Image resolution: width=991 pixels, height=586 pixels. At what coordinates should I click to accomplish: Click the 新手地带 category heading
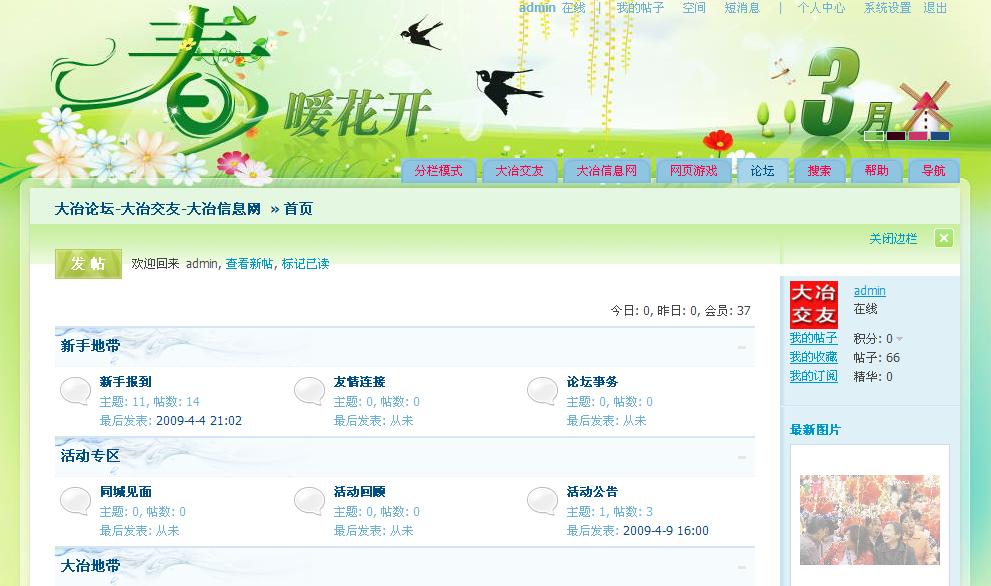point(90,346)
